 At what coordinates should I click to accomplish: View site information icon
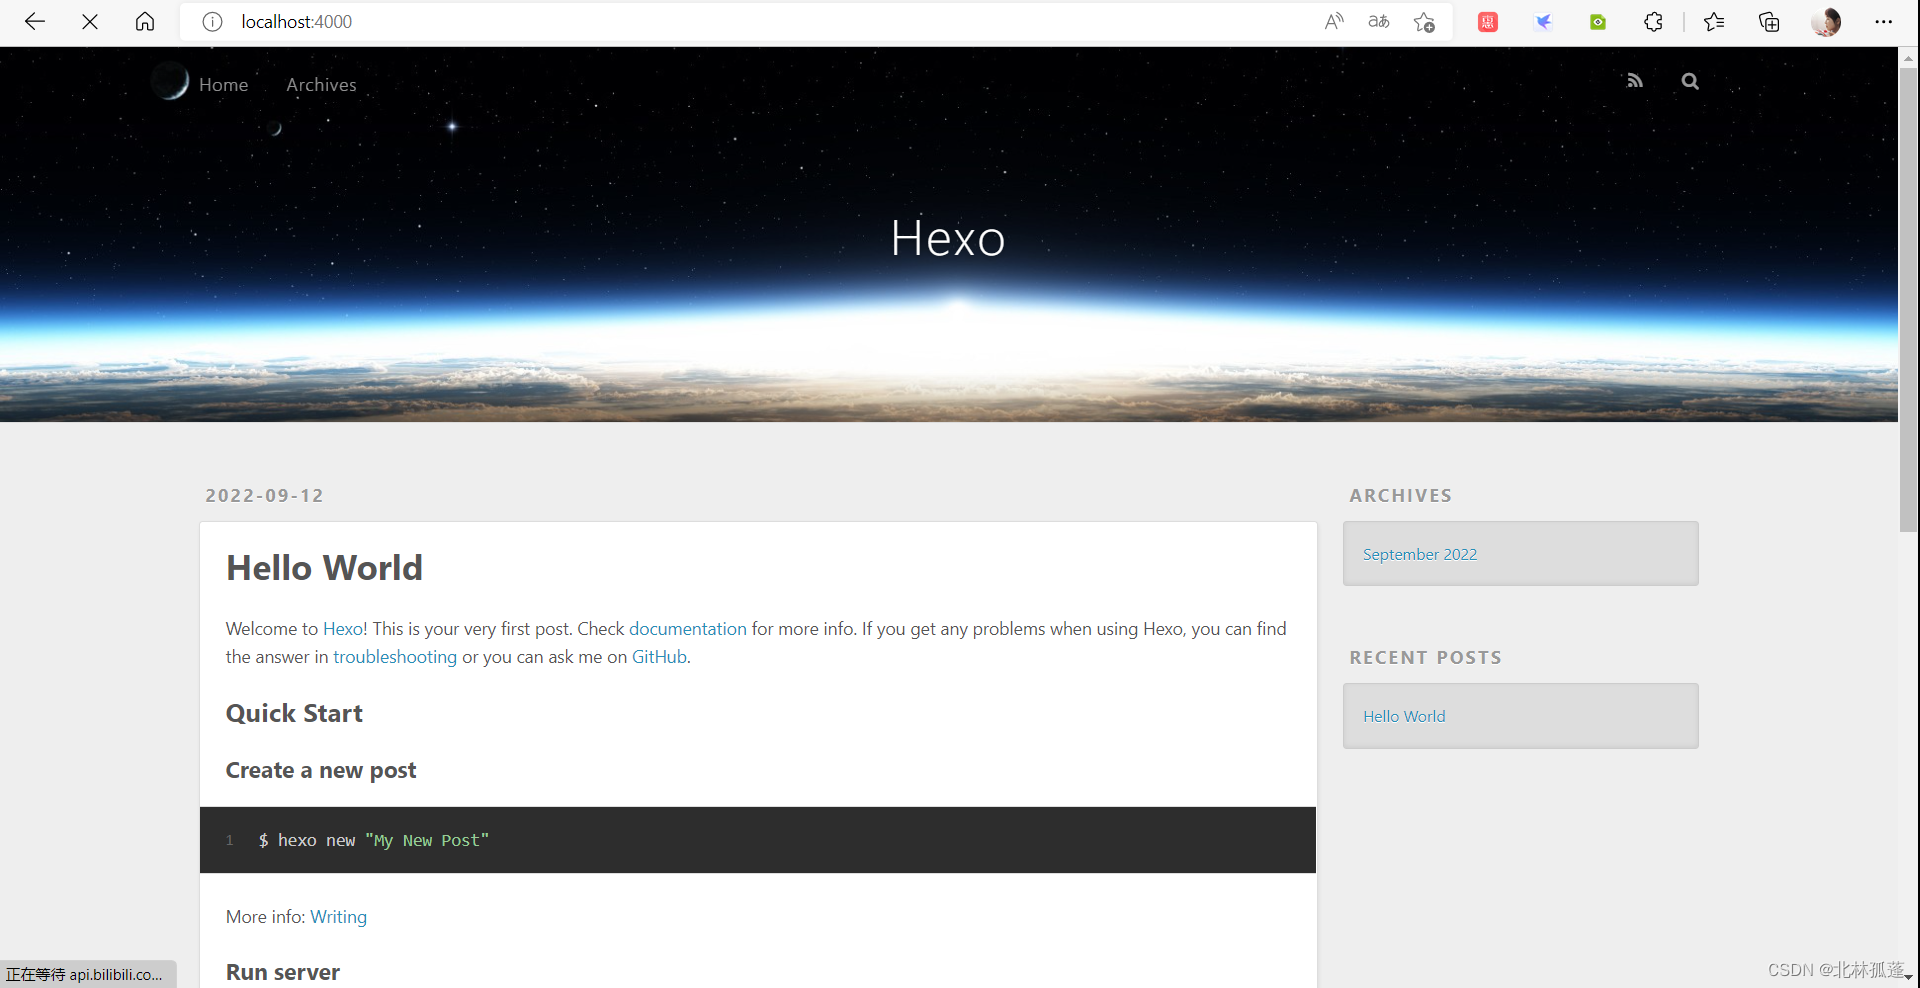click(212, 22)
